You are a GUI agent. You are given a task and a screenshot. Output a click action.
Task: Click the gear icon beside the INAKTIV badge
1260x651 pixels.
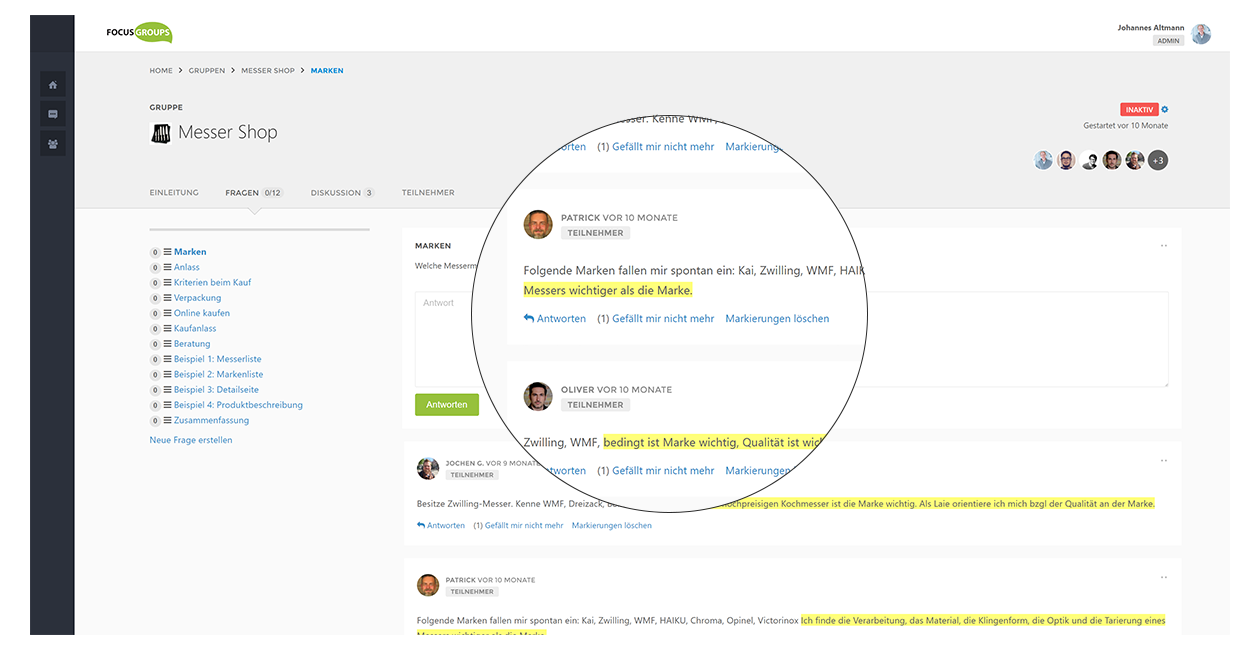(x=1165, y=109)
